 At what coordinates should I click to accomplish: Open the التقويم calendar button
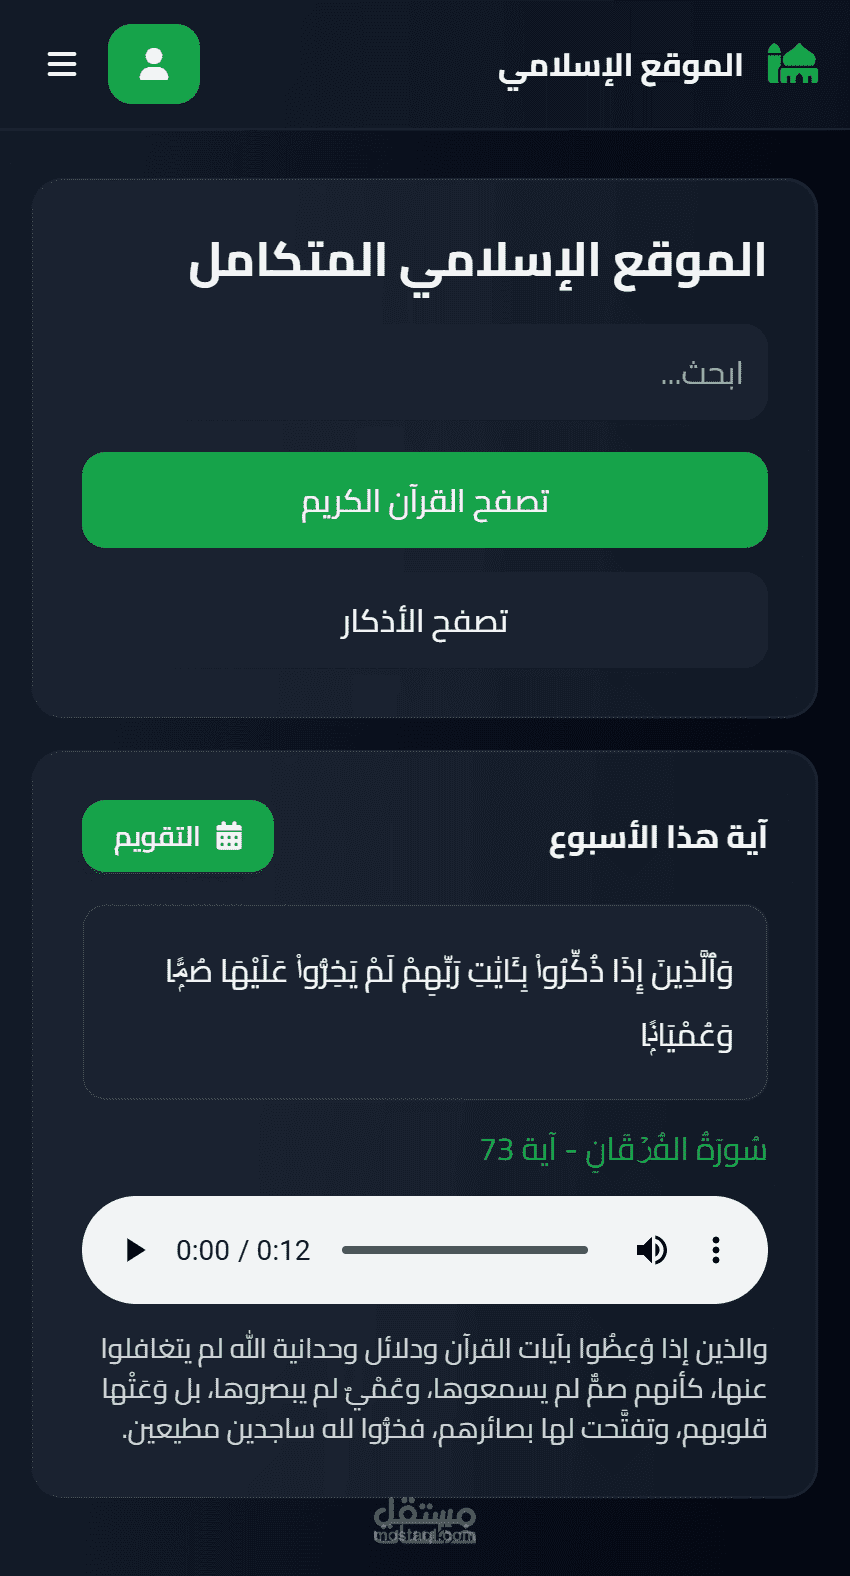coord(178,836)
